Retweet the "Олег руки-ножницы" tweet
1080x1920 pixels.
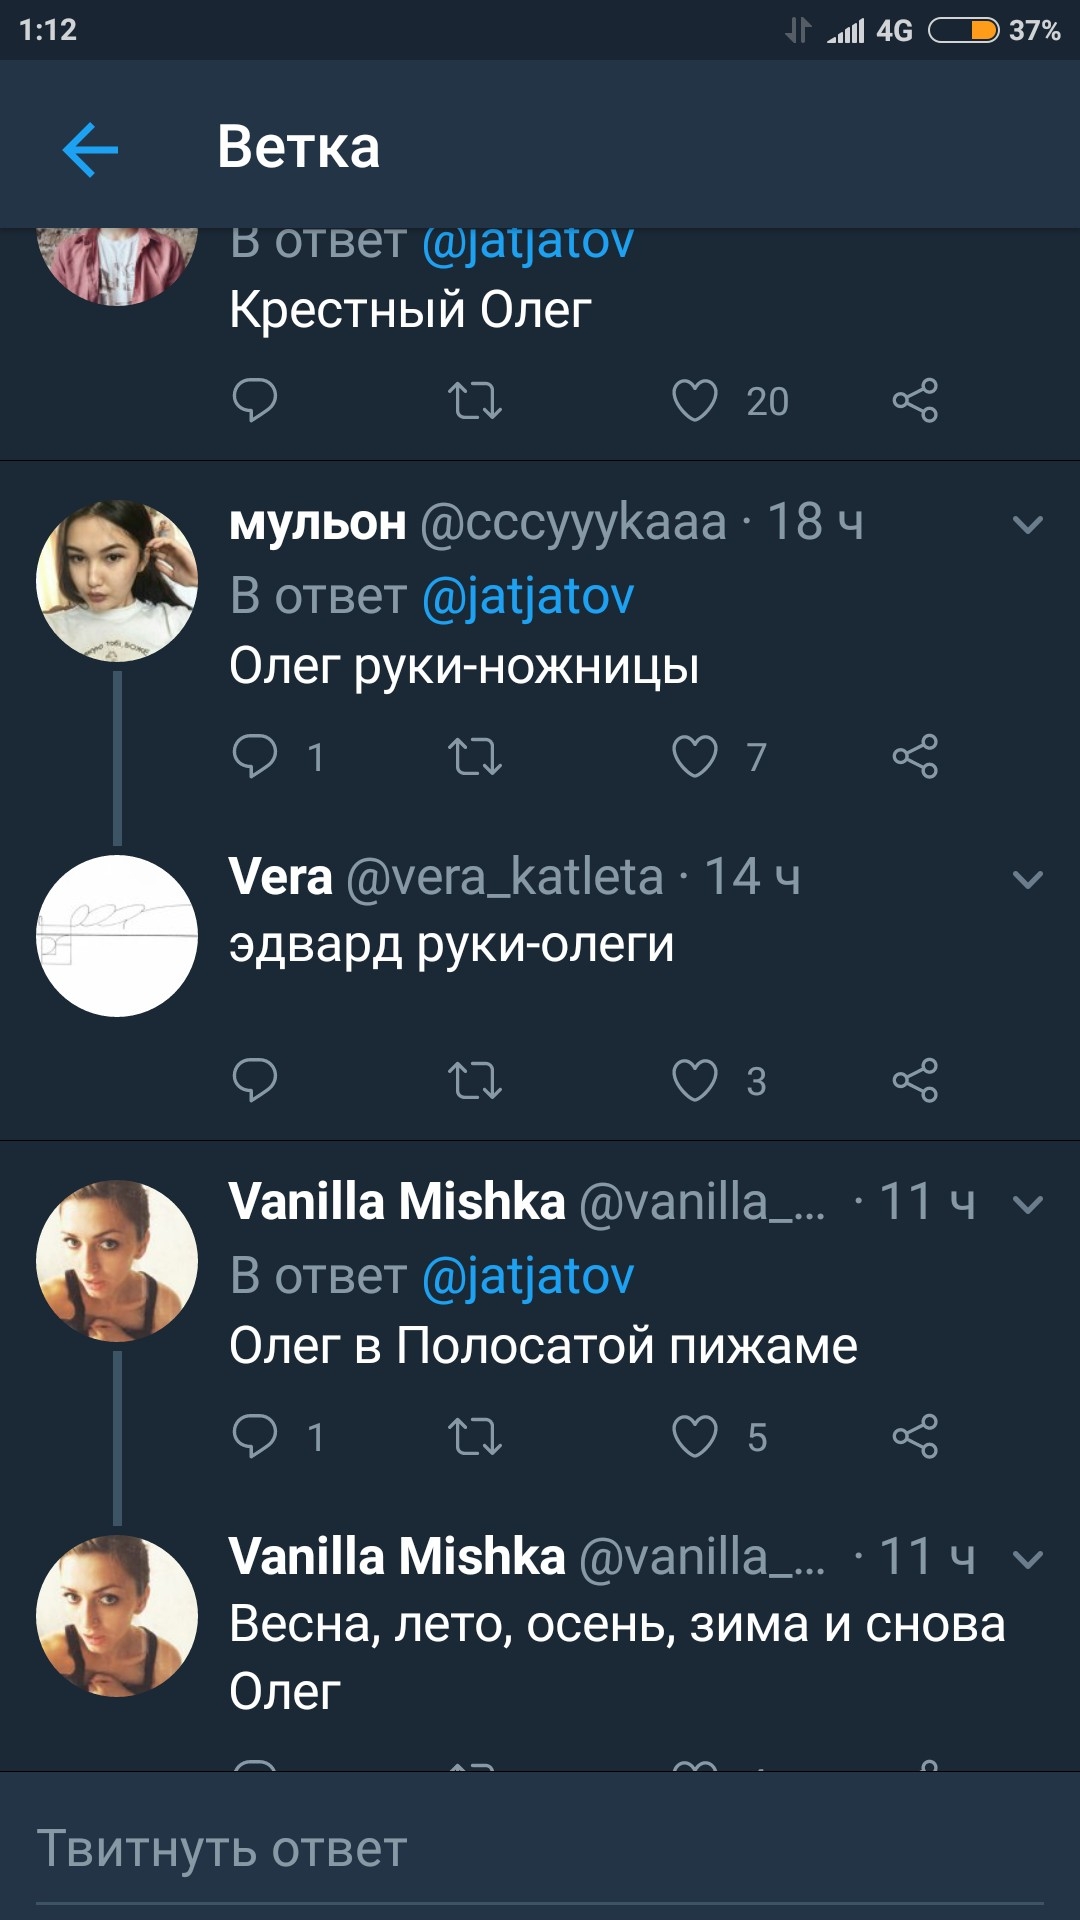click(474, 757)
